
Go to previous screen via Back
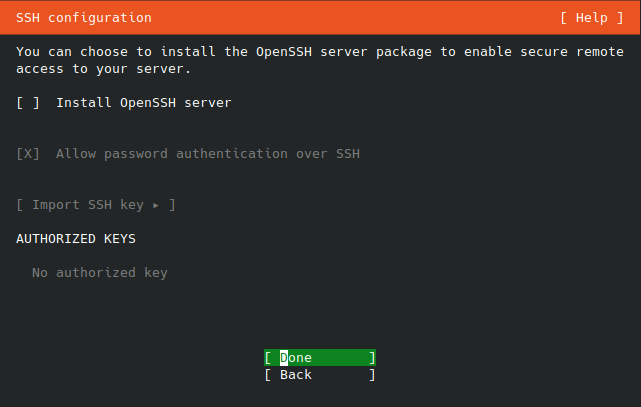click(x=320, y=375)
